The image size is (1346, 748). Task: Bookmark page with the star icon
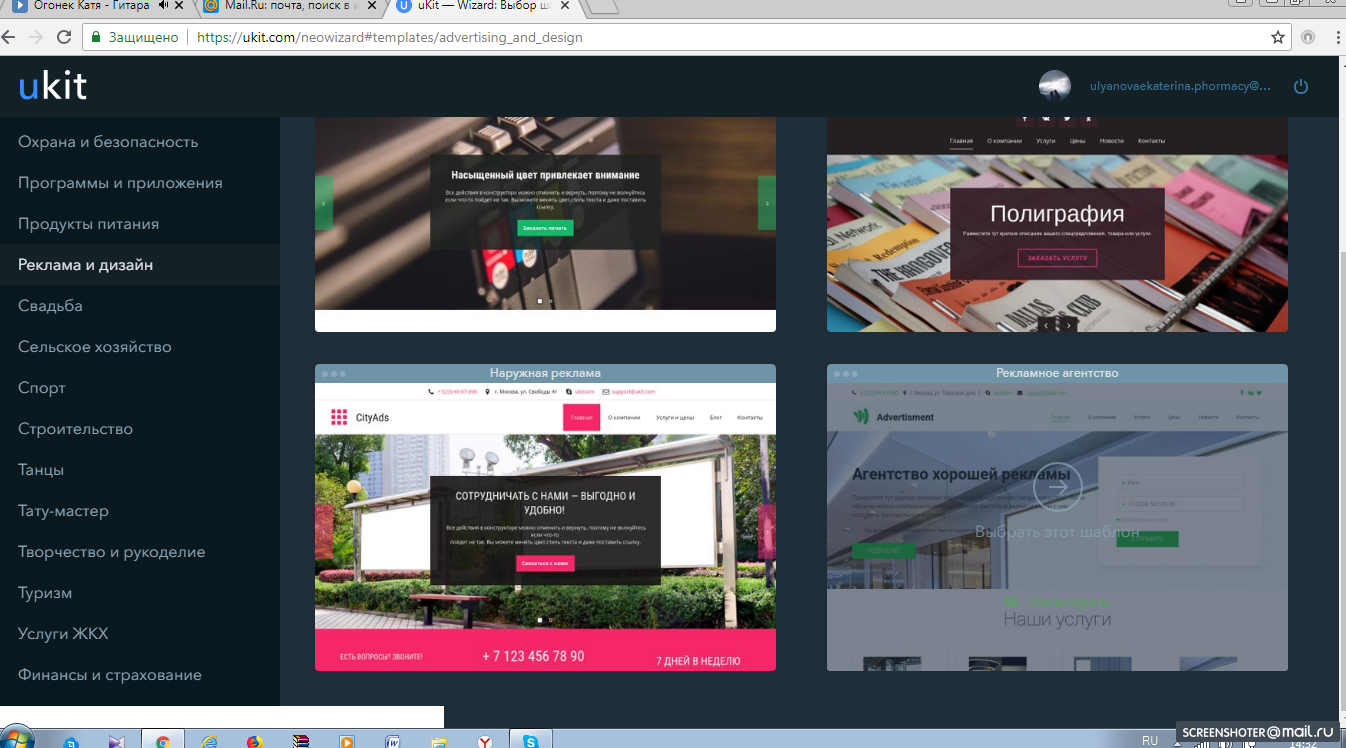coord(1277,37)
